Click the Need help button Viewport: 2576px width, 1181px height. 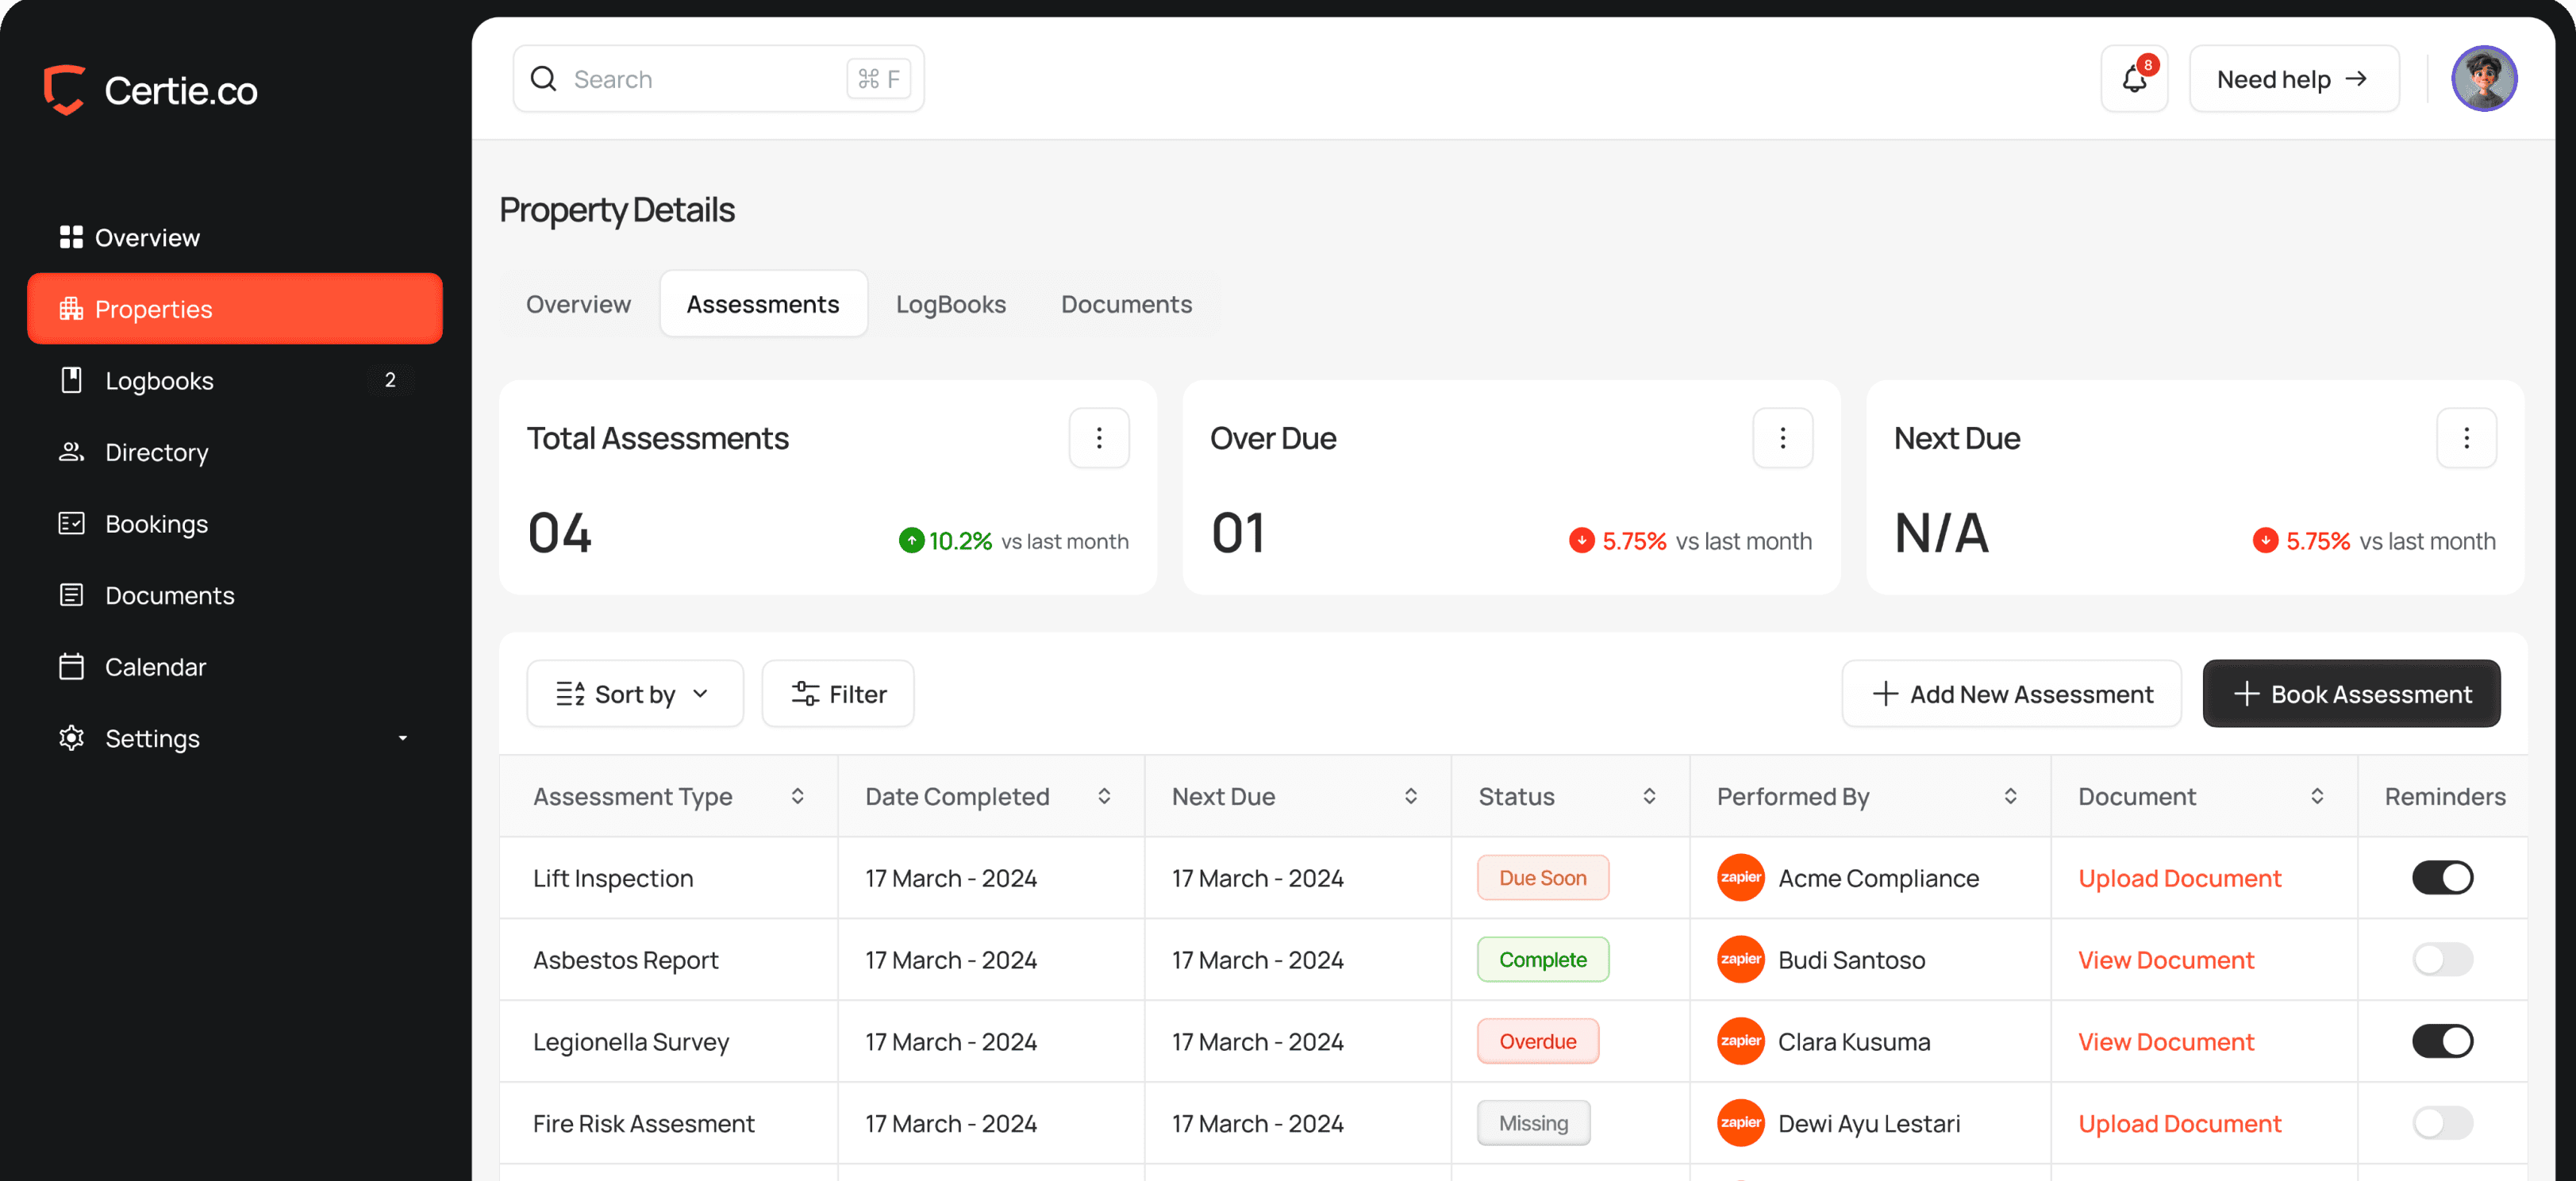pyautogui.click(x=2294, y=79)
